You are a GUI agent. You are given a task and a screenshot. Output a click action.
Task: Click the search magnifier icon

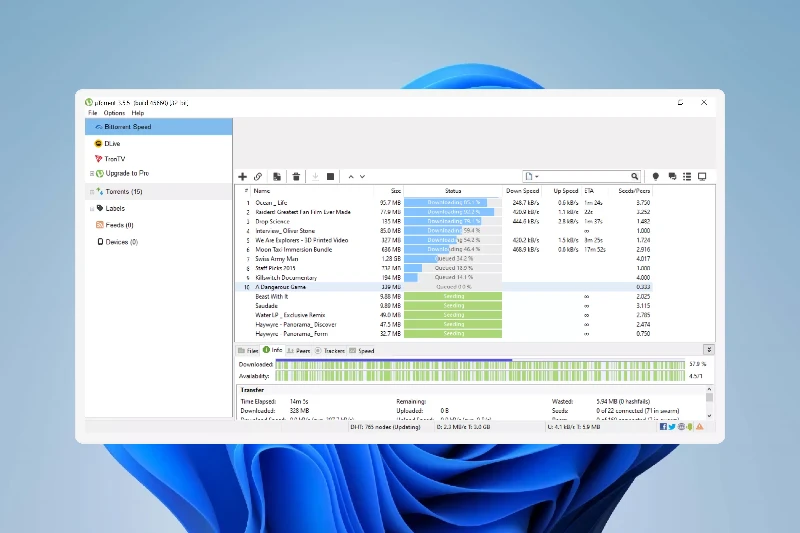[636, 177]
